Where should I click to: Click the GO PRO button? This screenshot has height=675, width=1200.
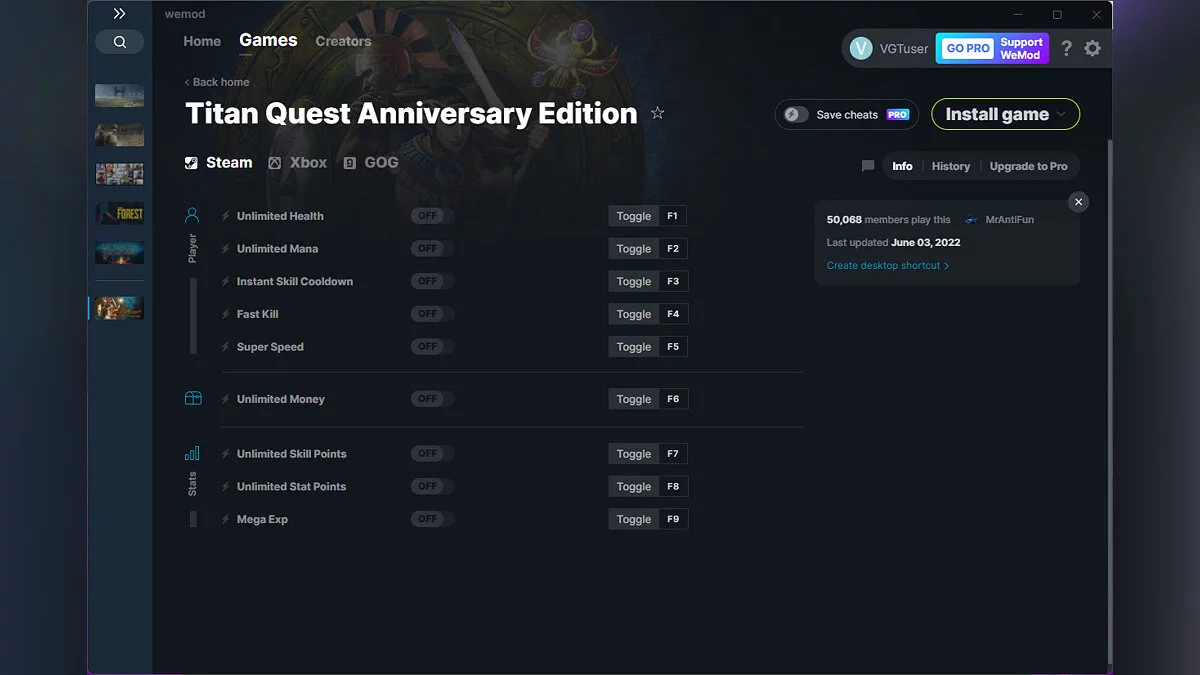pos(964,47)
